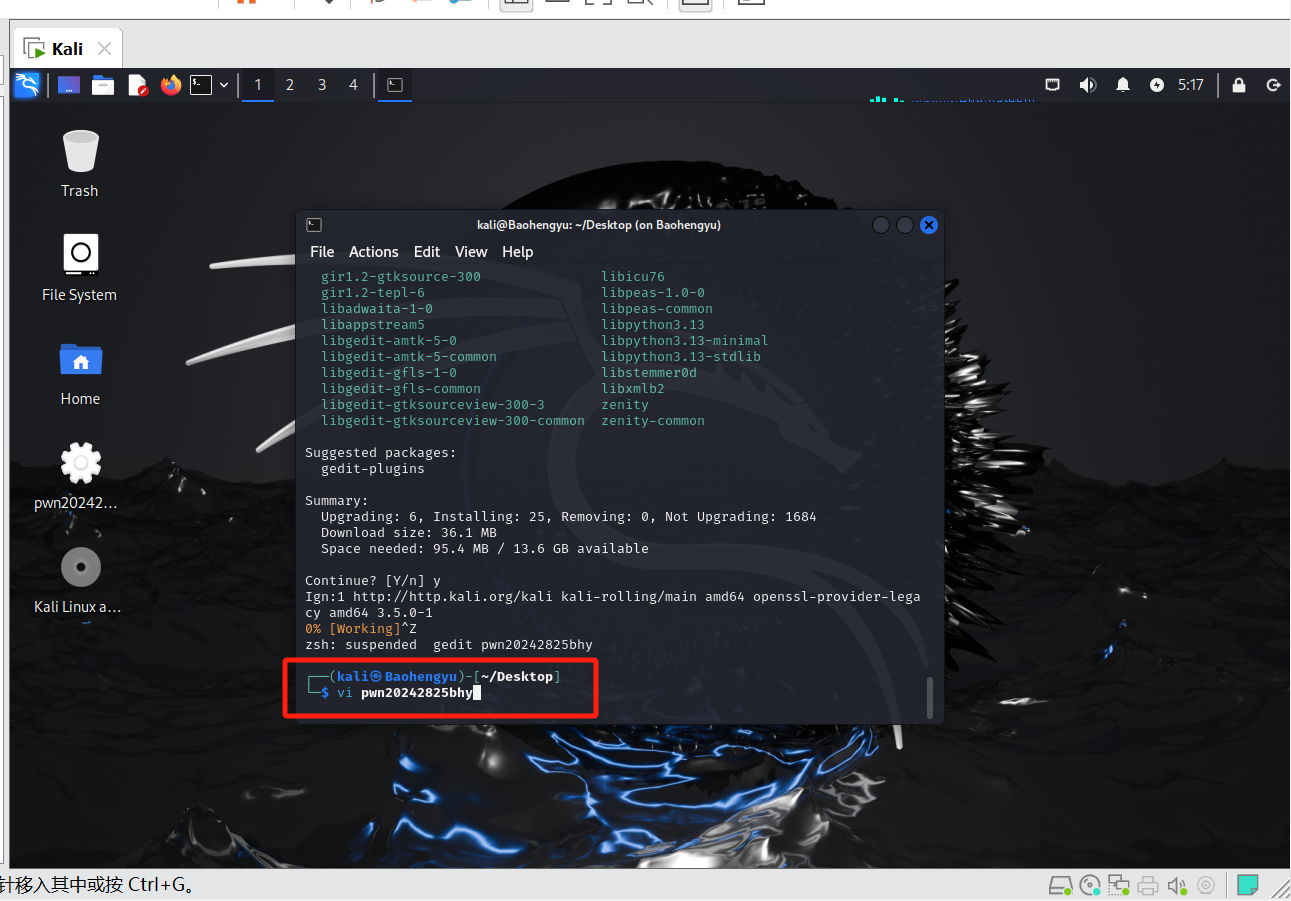Click the 'Continue? [Y/n] y' line
This screenshot has height=901, width=1291.
tap(373, 581)
